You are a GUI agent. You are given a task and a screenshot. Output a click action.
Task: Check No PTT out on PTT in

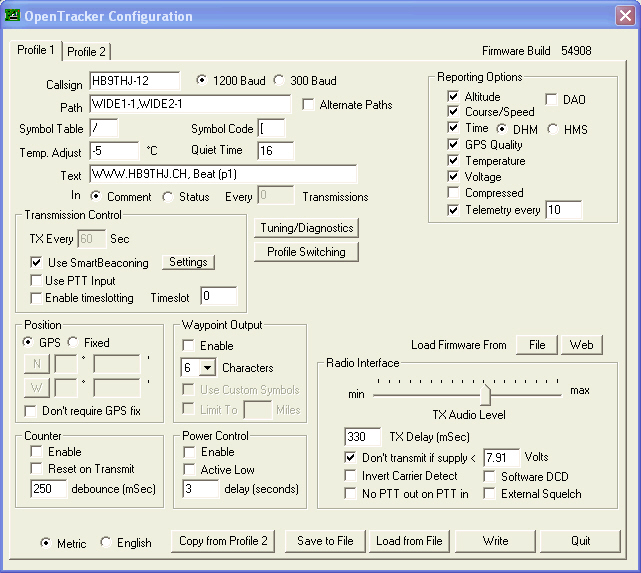[x=350, y=493]
